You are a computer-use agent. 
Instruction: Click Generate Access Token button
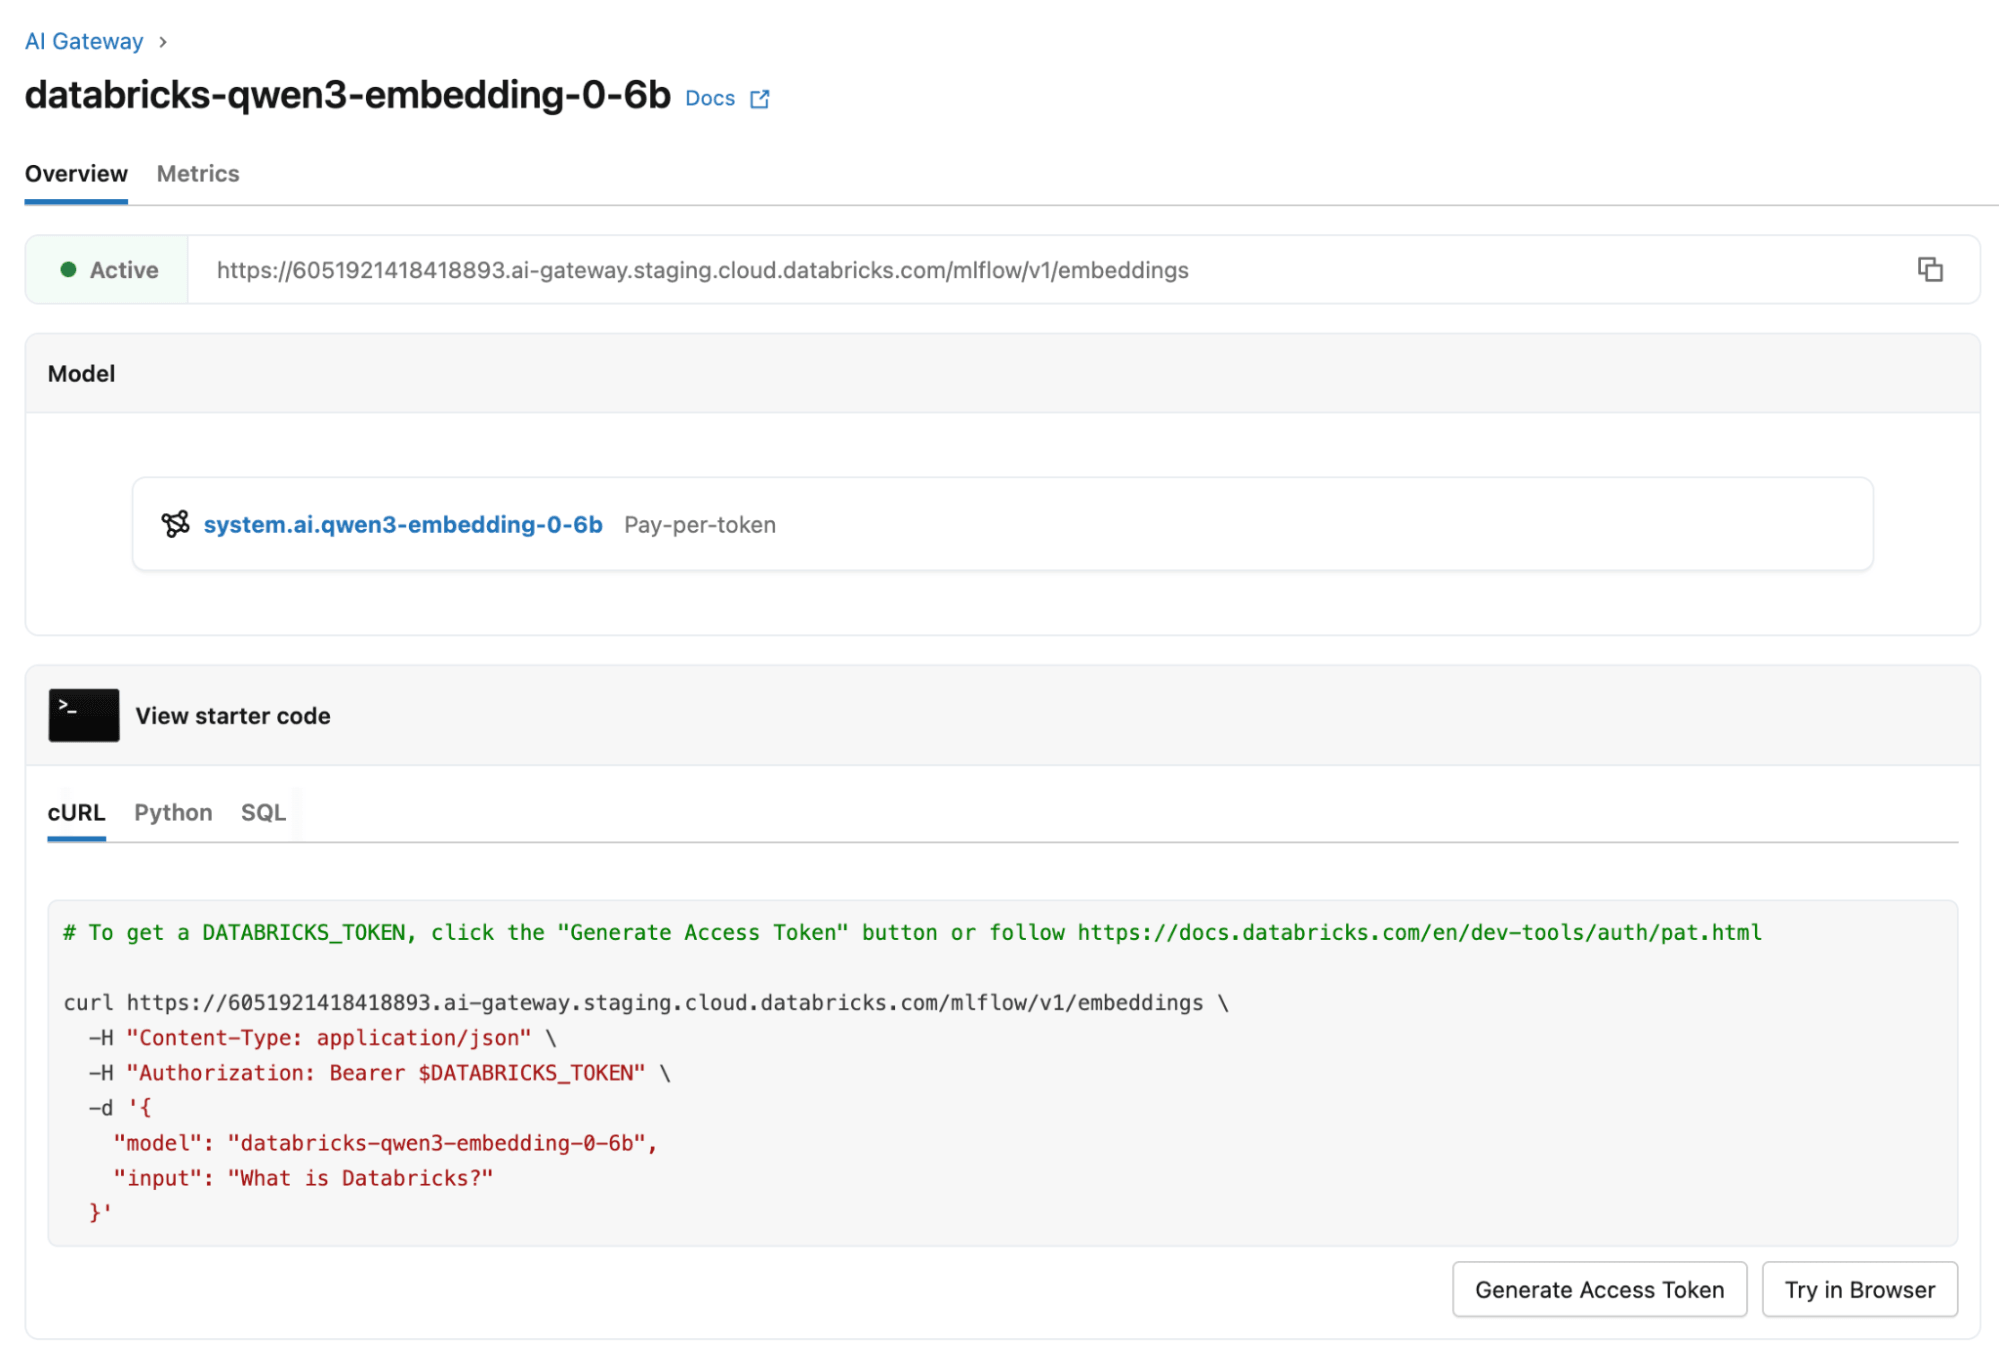(x=1598, y=1290)
